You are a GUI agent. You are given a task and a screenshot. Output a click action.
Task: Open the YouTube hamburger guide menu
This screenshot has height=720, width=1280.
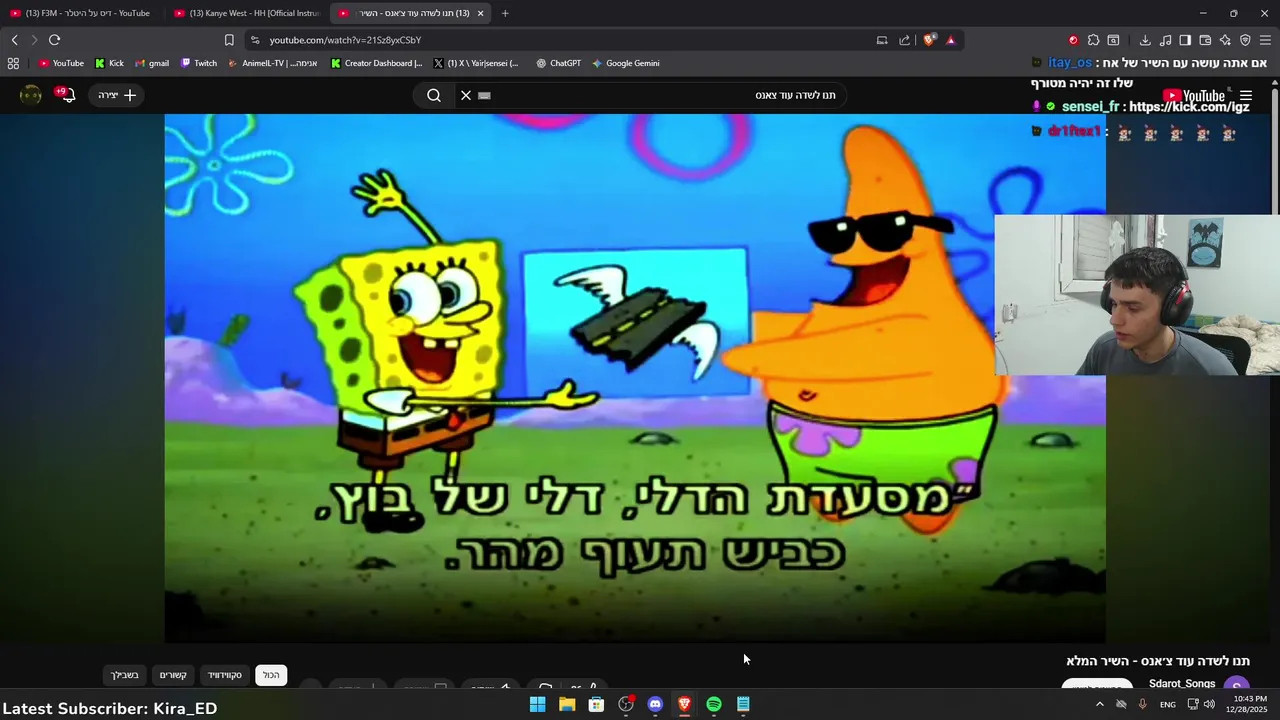[x=1246, y=96]
